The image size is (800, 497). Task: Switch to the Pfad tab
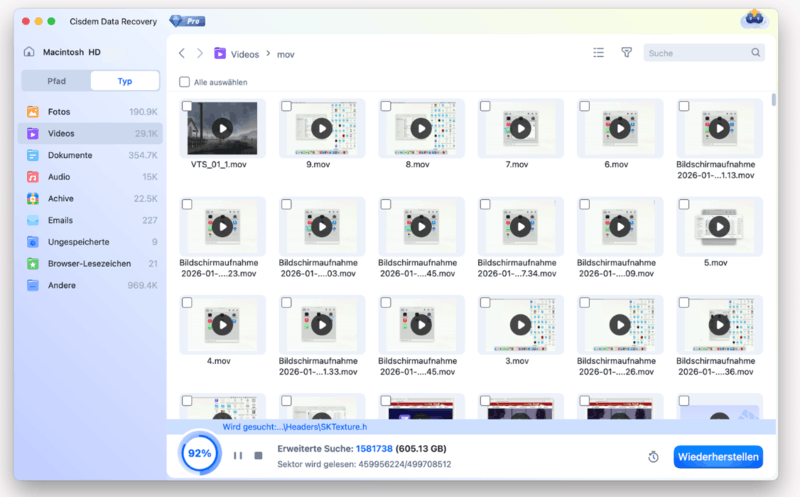(x=57, y=81)
